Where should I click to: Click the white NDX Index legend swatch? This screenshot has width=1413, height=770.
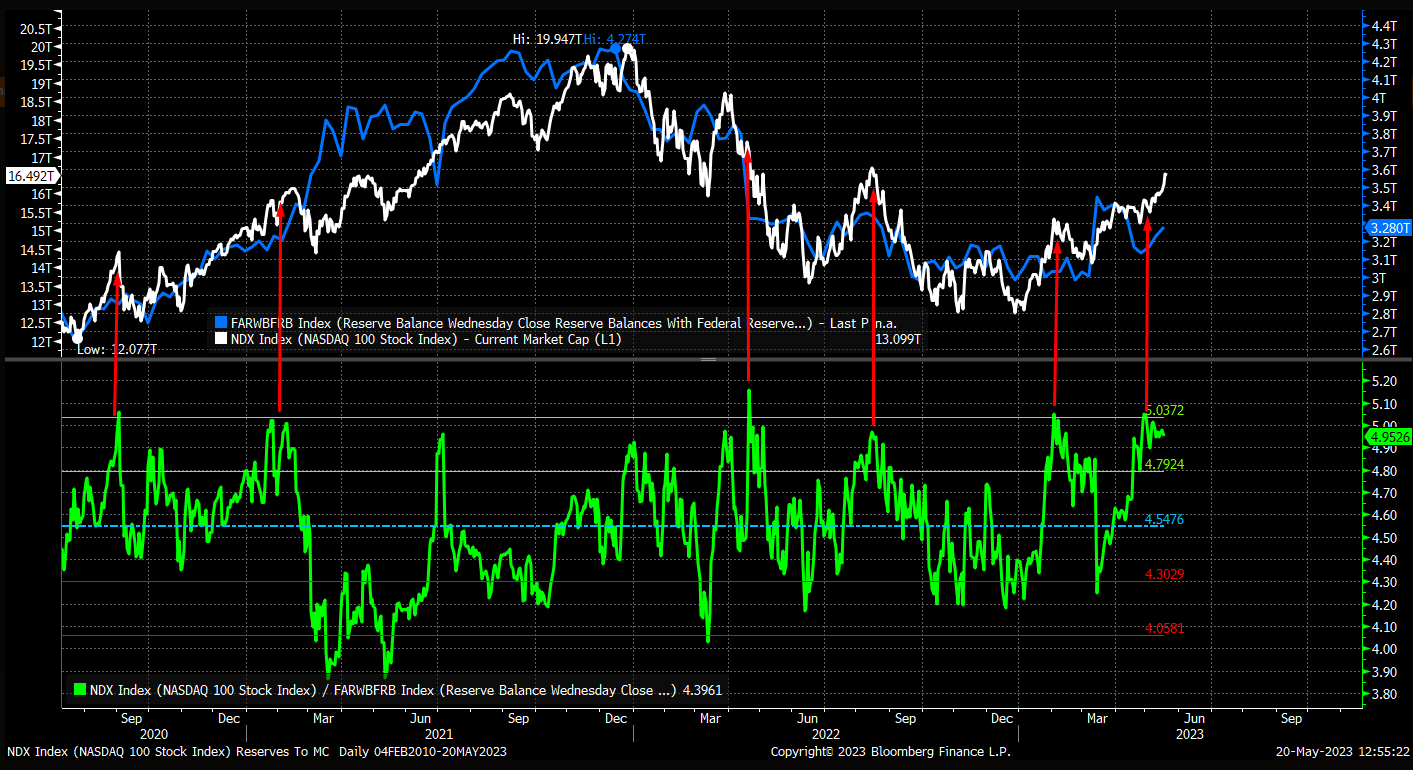click(x=221, y=339)
